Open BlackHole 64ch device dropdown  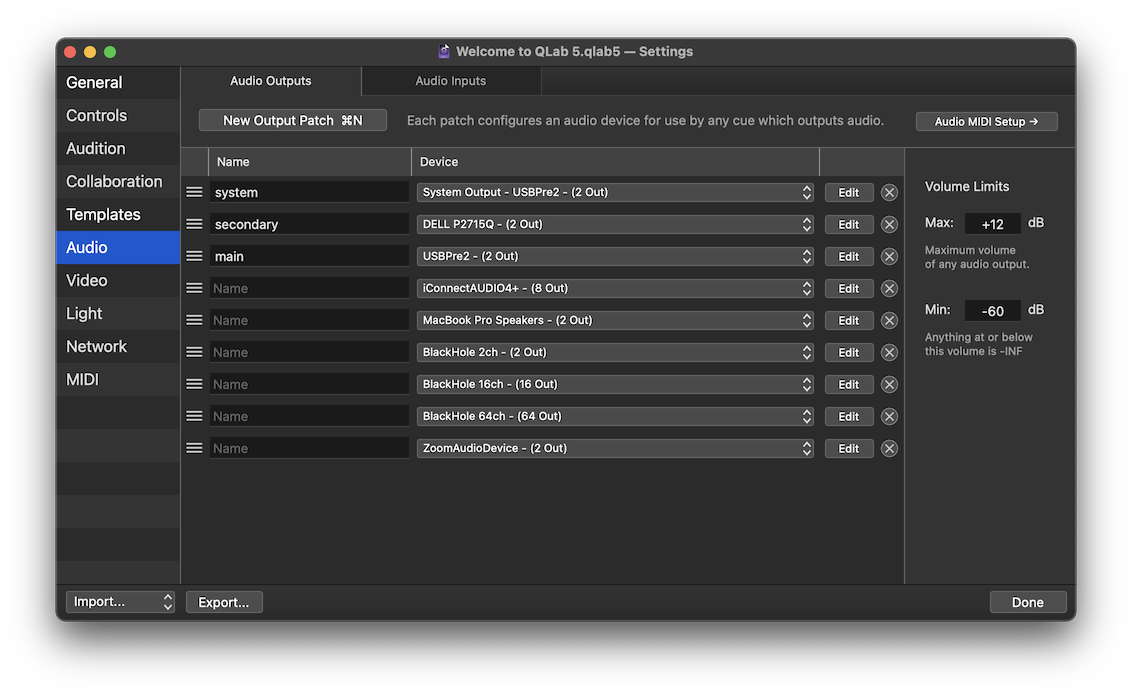(x=615, y=416)
